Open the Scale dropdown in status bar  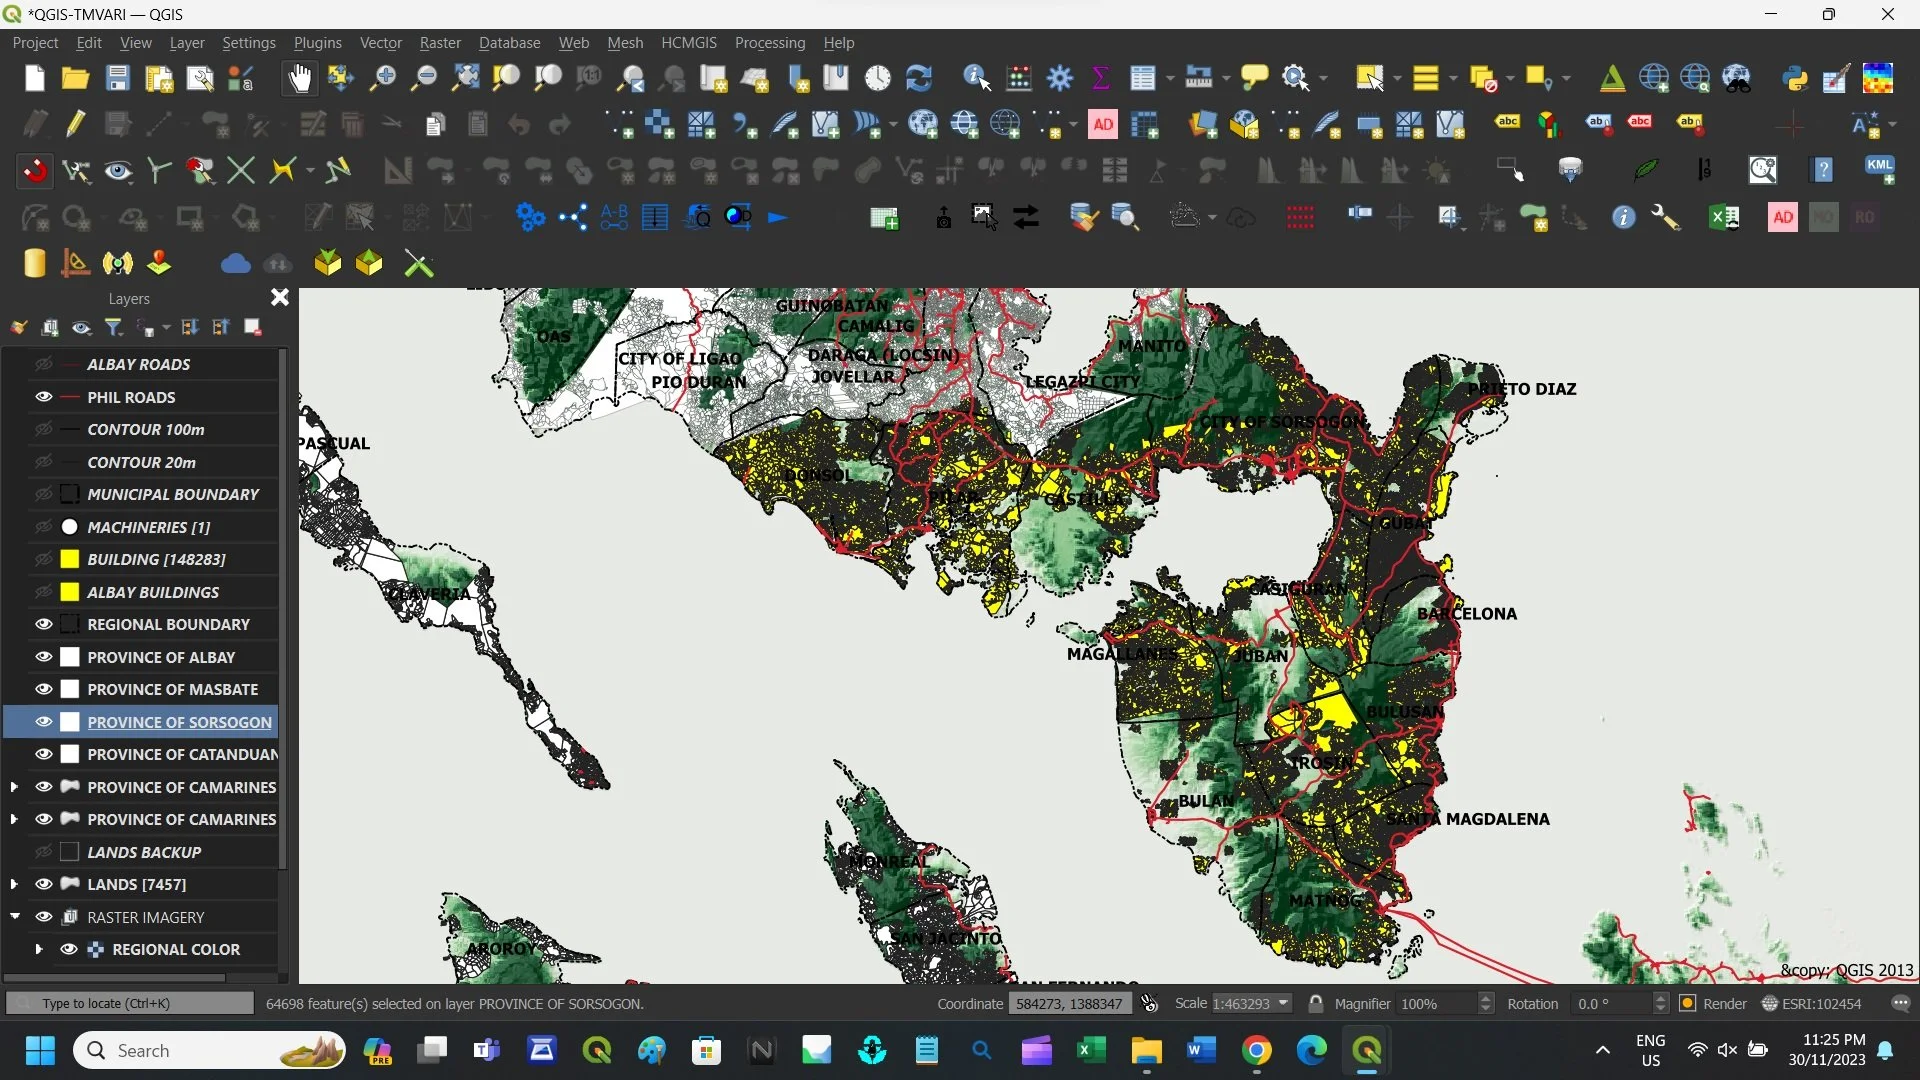click(x=1284, y=1003)
